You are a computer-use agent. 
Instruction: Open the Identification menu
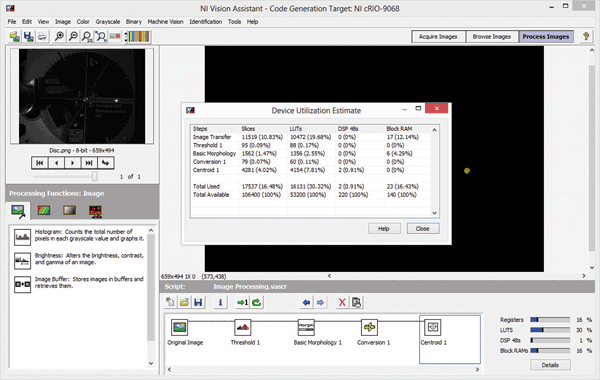point(205,21)
